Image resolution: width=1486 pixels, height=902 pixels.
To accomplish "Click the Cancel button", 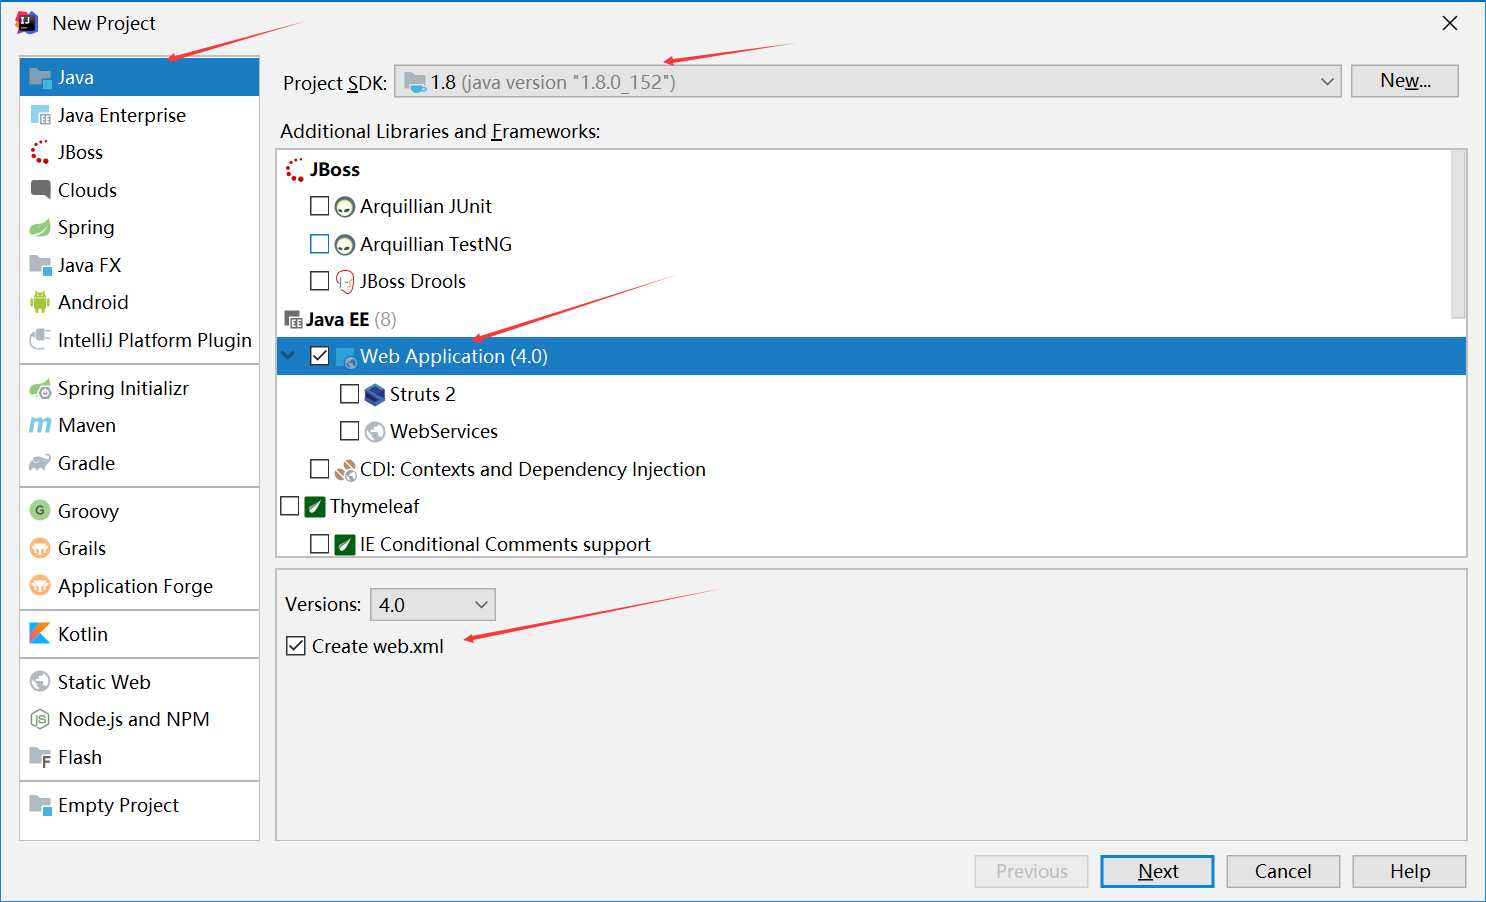I will (1283, 871).
